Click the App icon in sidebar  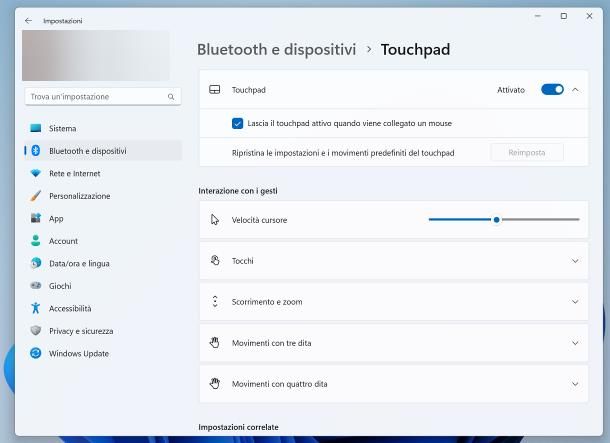(x=36, y=218)
